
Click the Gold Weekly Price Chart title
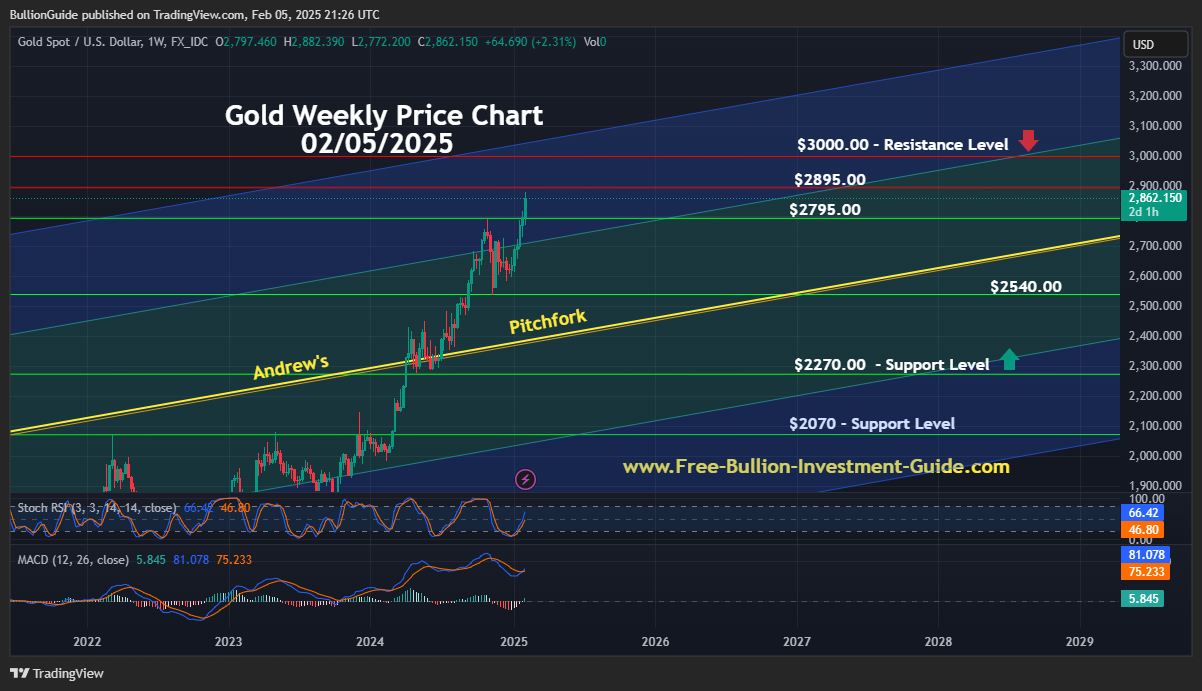pos(383,115)
